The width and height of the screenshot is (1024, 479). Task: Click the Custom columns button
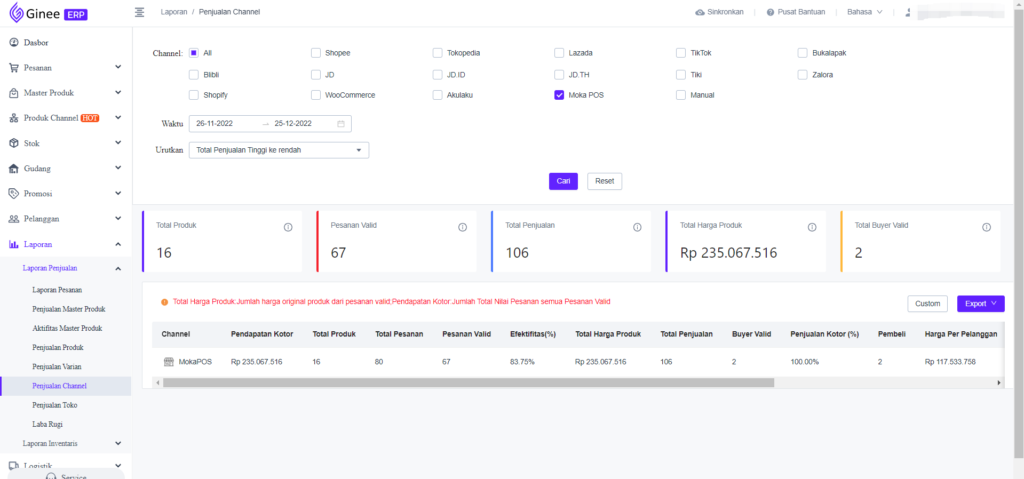927,303
